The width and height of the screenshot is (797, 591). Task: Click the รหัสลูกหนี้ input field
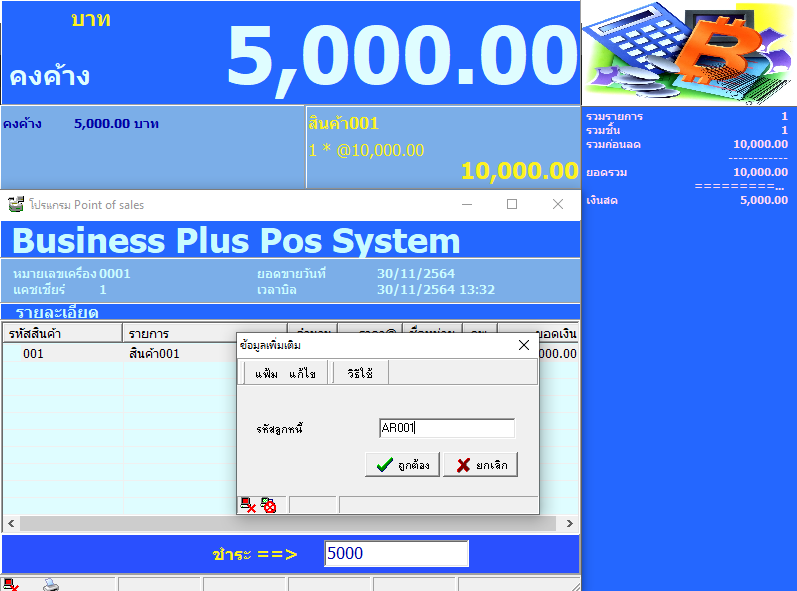[446, 428]
